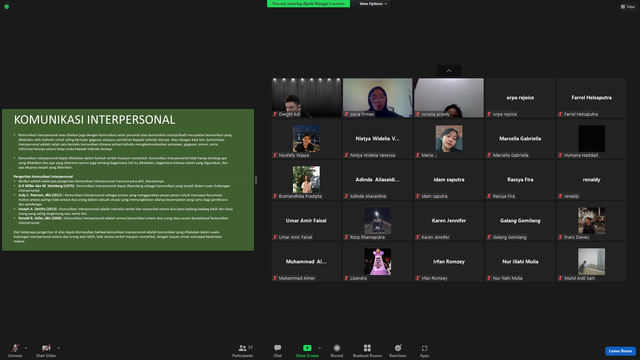Viewport: 640px width, 360px height.
Task: Select the Irfan Romzey participant tile
Action: 449,262
